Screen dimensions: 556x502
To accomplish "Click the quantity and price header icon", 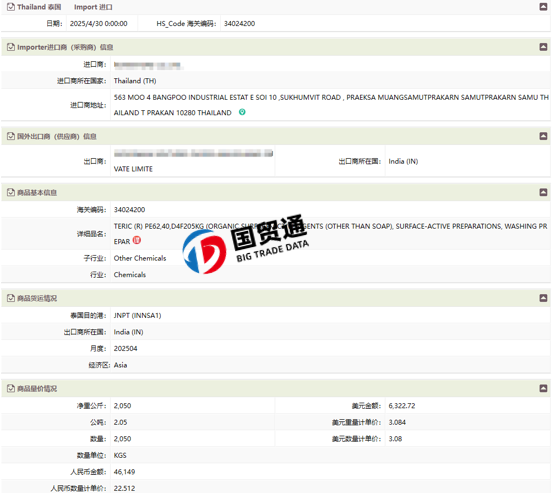I will click(11, 389).
